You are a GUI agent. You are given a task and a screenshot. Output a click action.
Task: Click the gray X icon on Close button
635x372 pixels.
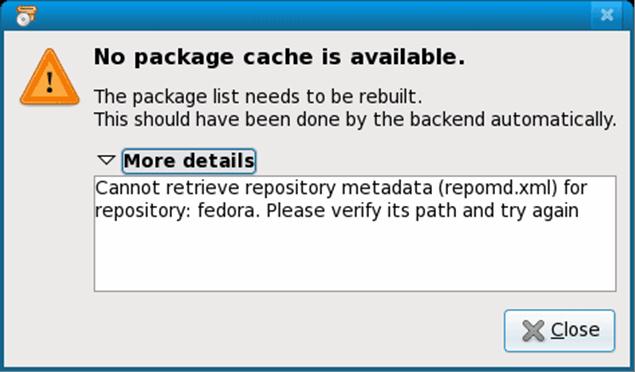point(533,331)
